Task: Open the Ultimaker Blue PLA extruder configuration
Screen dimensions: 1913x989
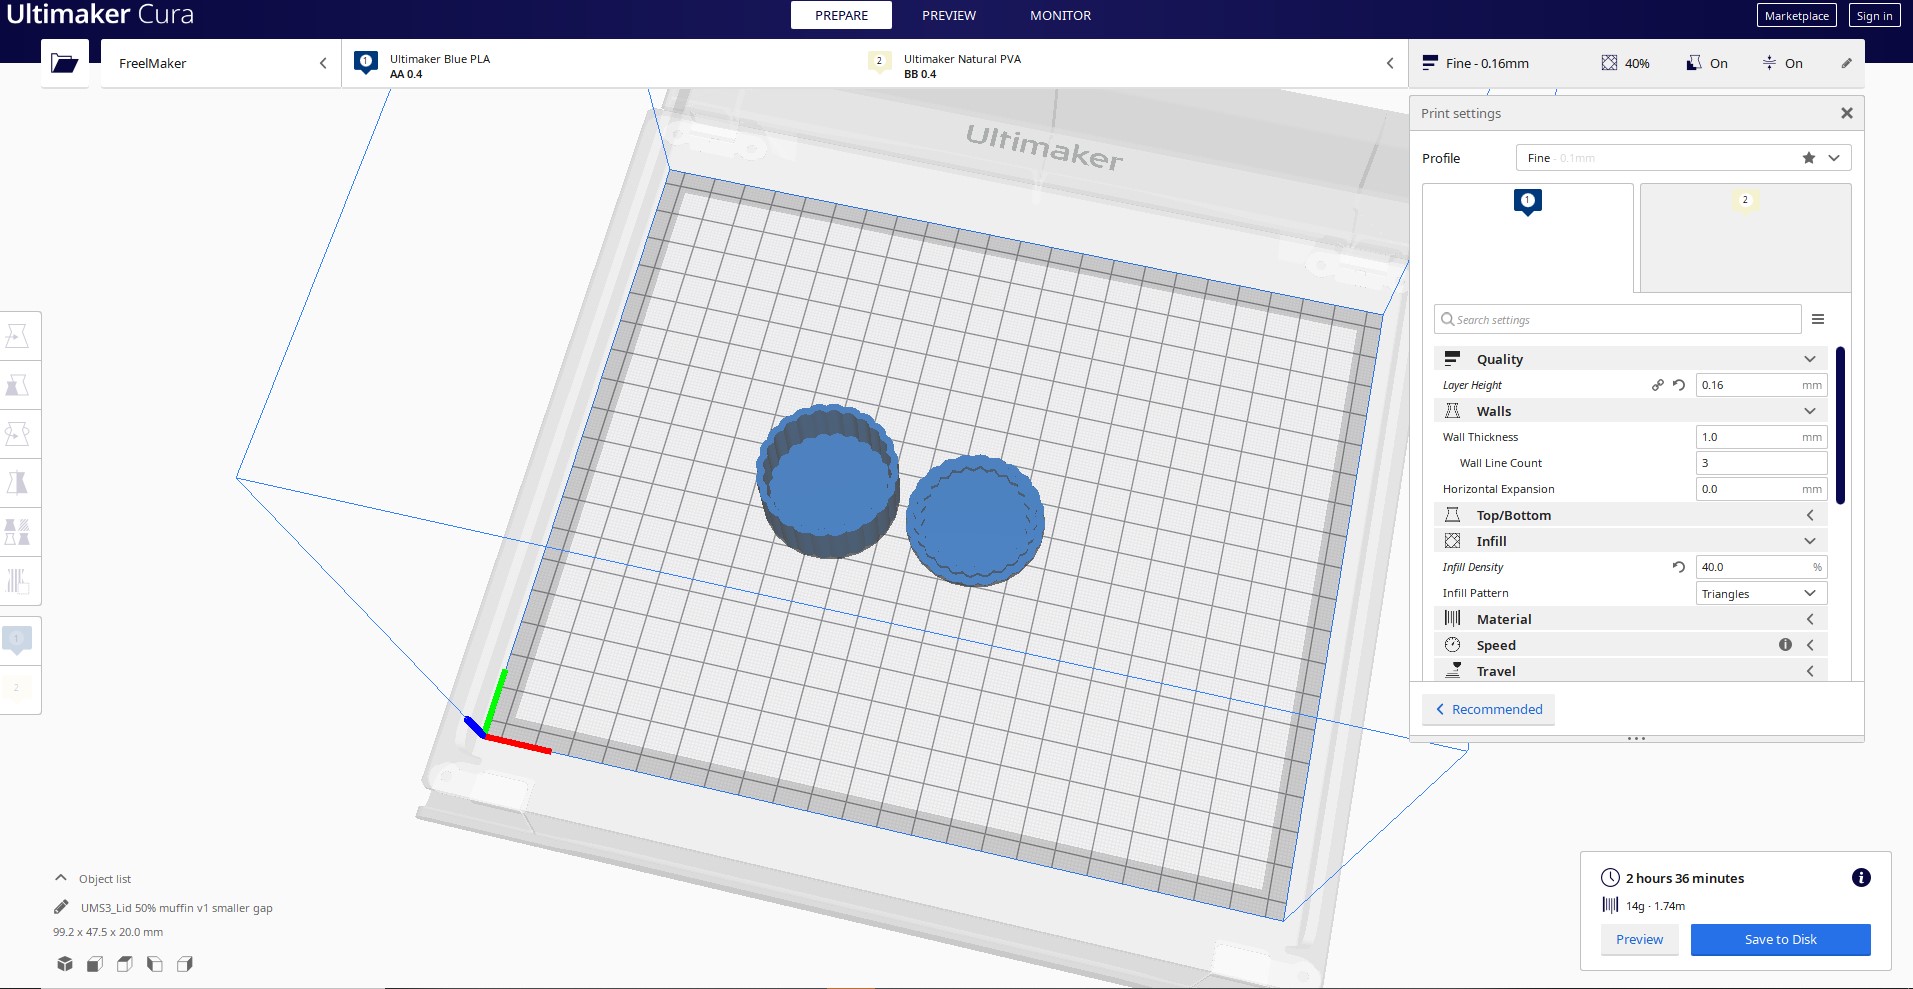Action: tap(598, 65)
